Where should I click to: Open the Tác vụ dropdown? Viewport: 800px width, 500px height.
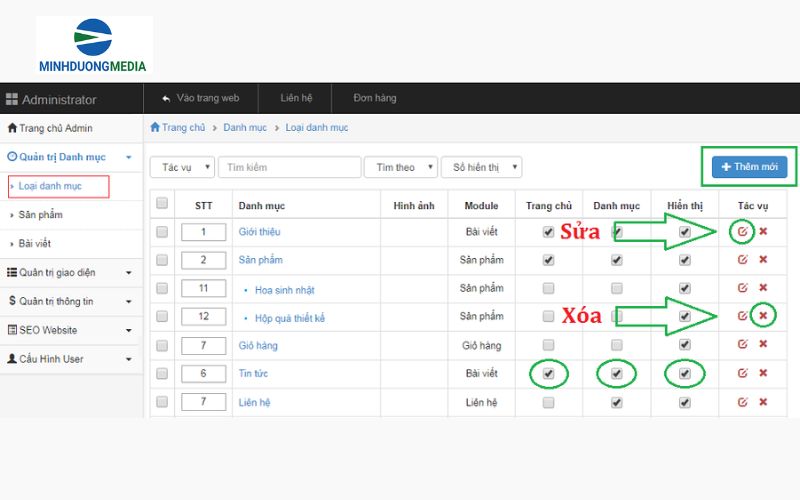[183, 167]
